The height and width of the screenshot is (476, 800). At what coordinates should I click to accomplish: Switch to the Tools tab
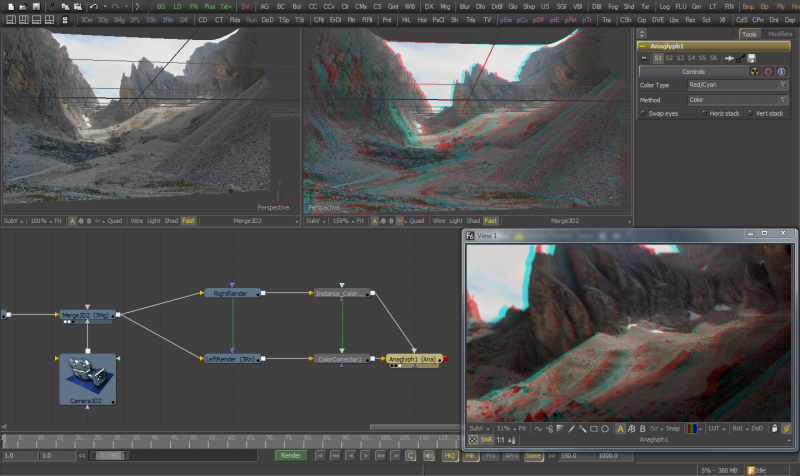[749, 34]
